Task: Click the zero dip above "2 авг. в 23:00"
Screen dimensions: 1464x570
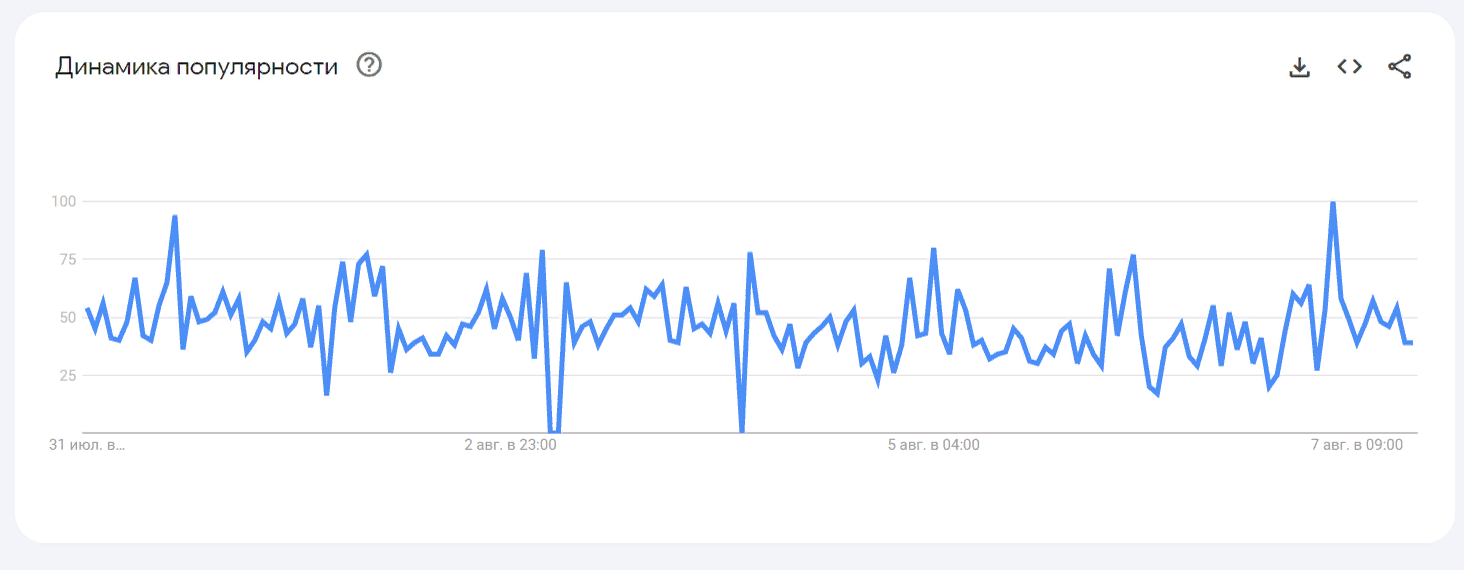Action: tap(554, 431)
